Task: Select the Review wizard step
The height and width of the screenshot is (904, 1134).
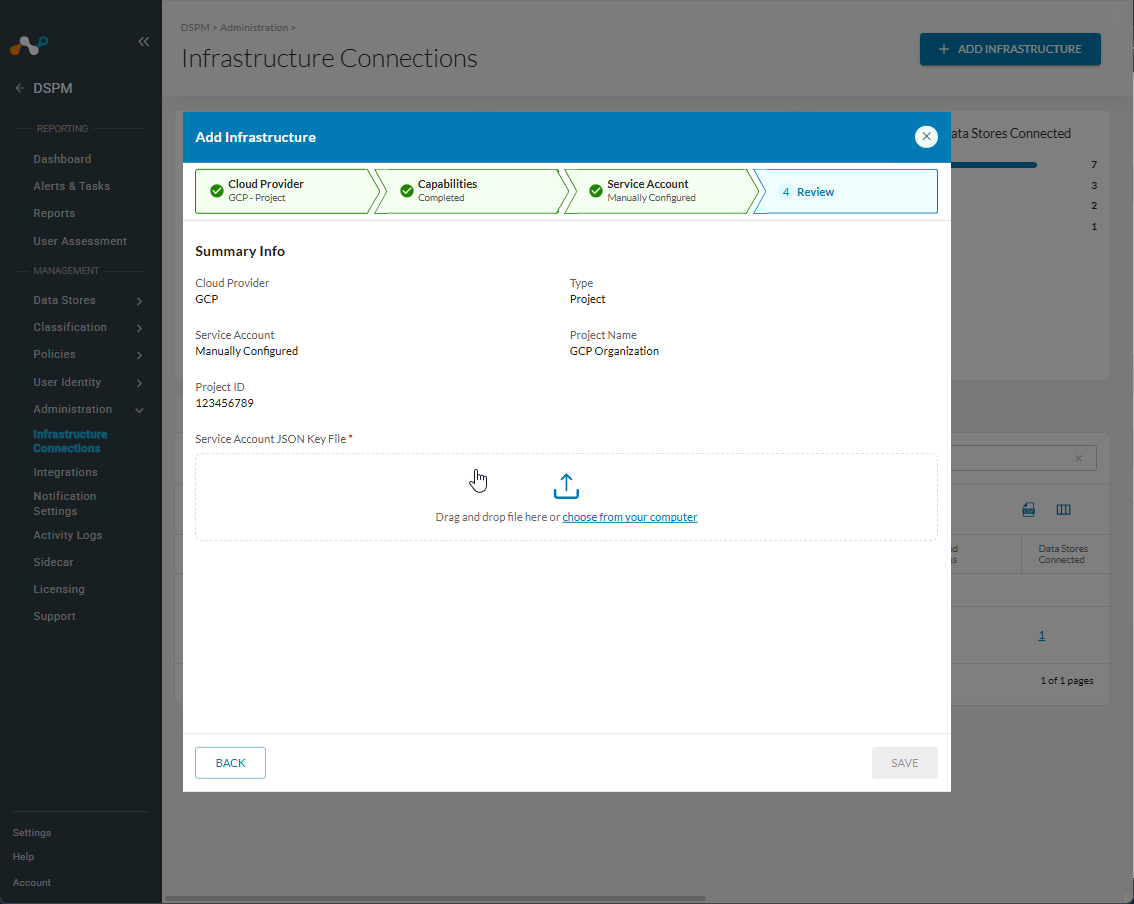Action: click(x=846, y=191)
